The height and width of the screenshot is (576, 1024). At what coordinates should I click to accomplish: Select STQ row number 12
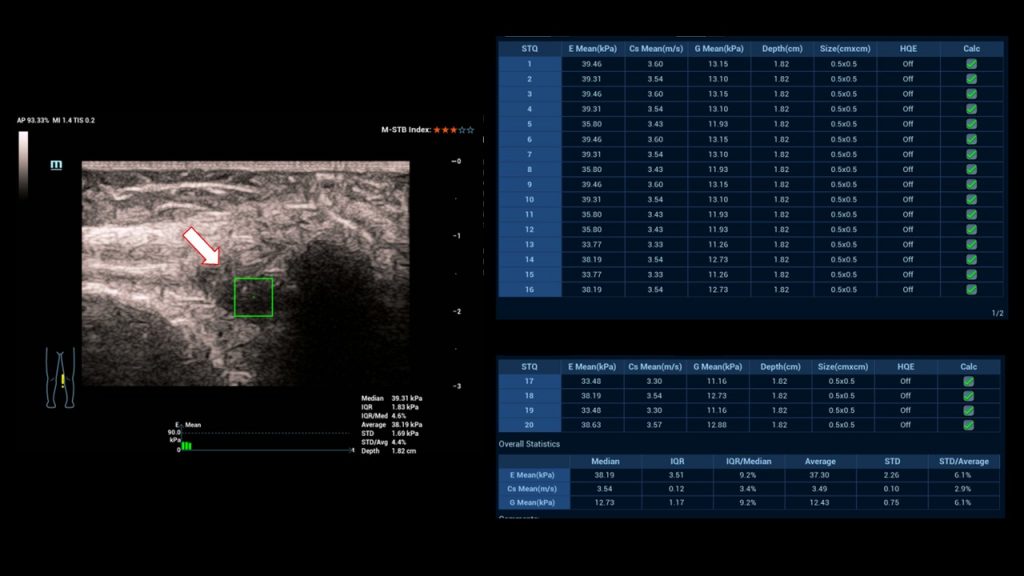529,229
